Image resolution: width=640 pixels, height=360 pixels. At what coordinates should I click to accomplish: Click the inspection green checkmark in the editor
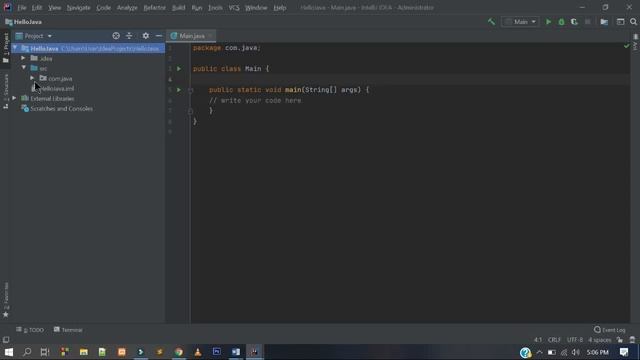(x=626, y=46)
